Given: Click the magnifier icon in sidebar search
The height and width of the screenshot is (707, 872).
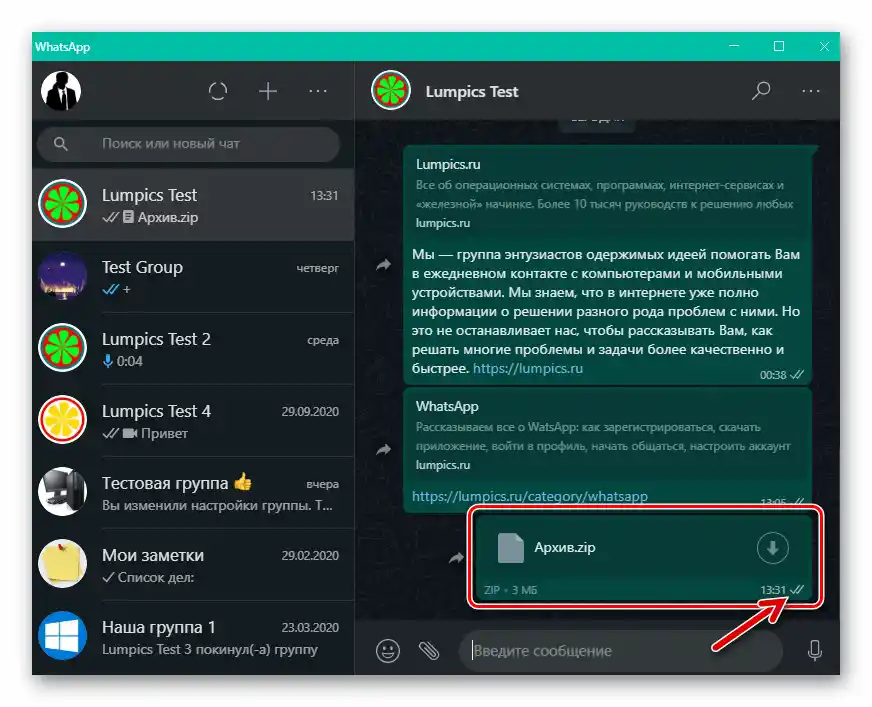Looking at the screenshot, I should [61, 145].
